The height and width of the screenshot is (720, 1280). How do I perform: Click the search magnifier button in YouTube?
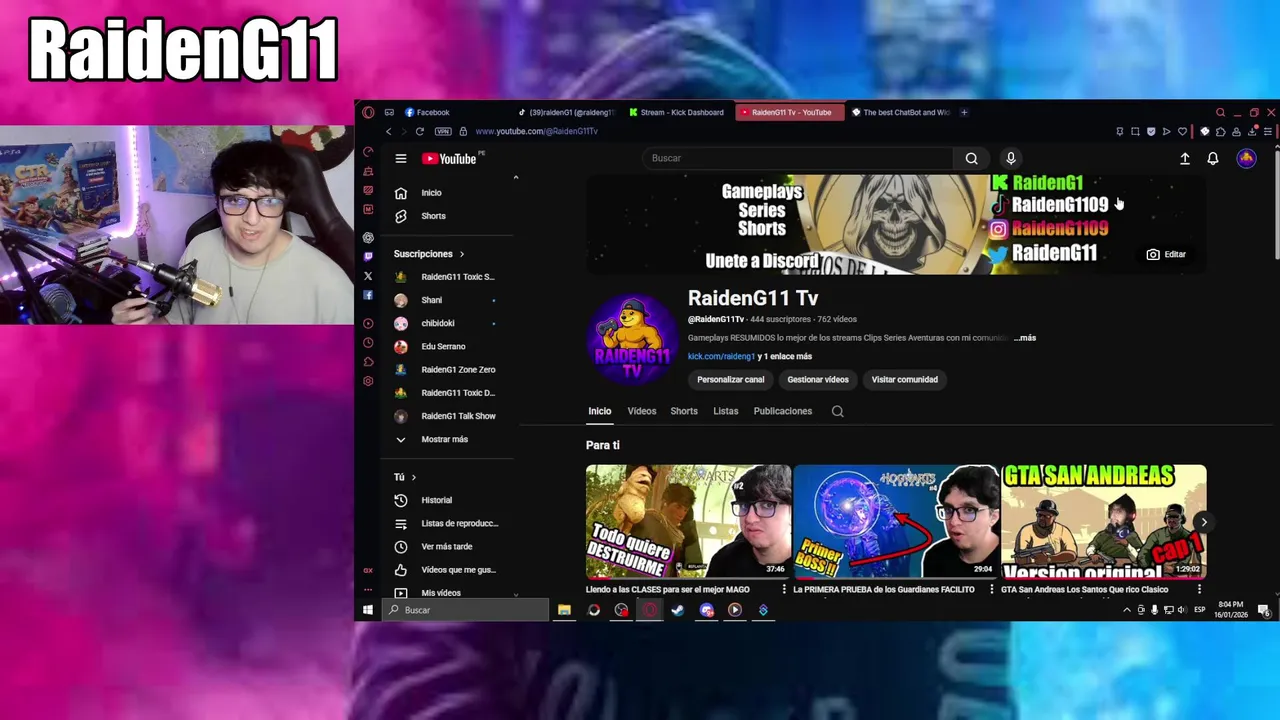971,158
